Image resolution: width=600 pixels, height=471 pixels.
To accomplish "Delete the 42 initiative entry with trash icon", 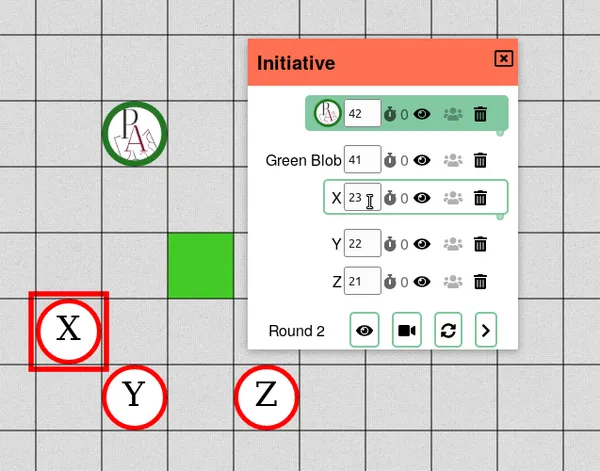I will [480, 114].
